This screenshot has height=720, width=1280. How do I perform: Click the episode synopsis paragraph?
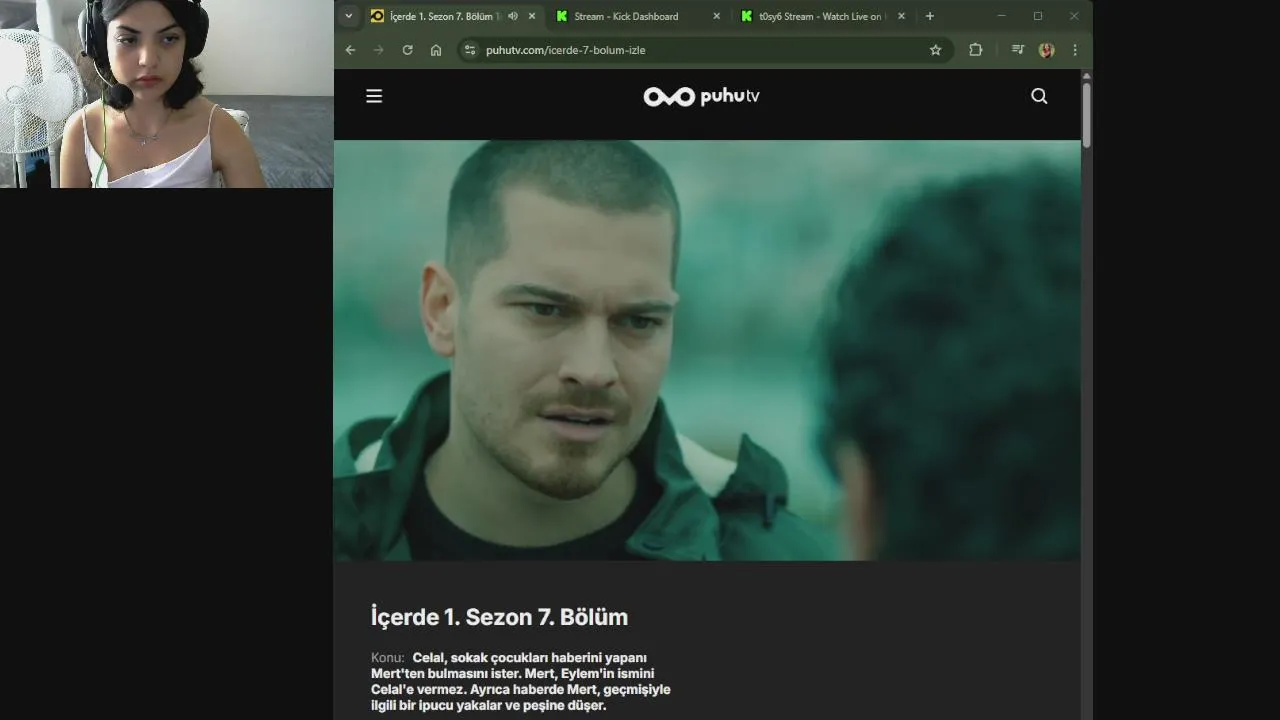[x=520, y=681]
